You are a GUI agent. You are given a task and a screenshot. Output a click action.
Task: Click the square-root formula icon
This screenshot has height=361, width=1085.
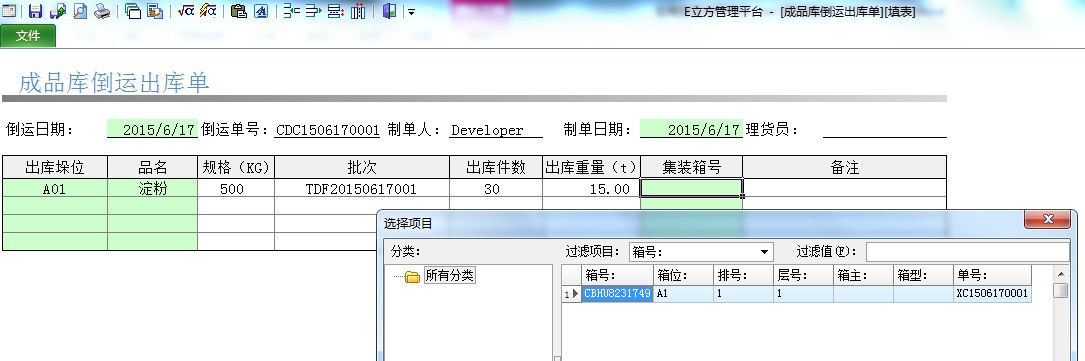pos(185,11)
